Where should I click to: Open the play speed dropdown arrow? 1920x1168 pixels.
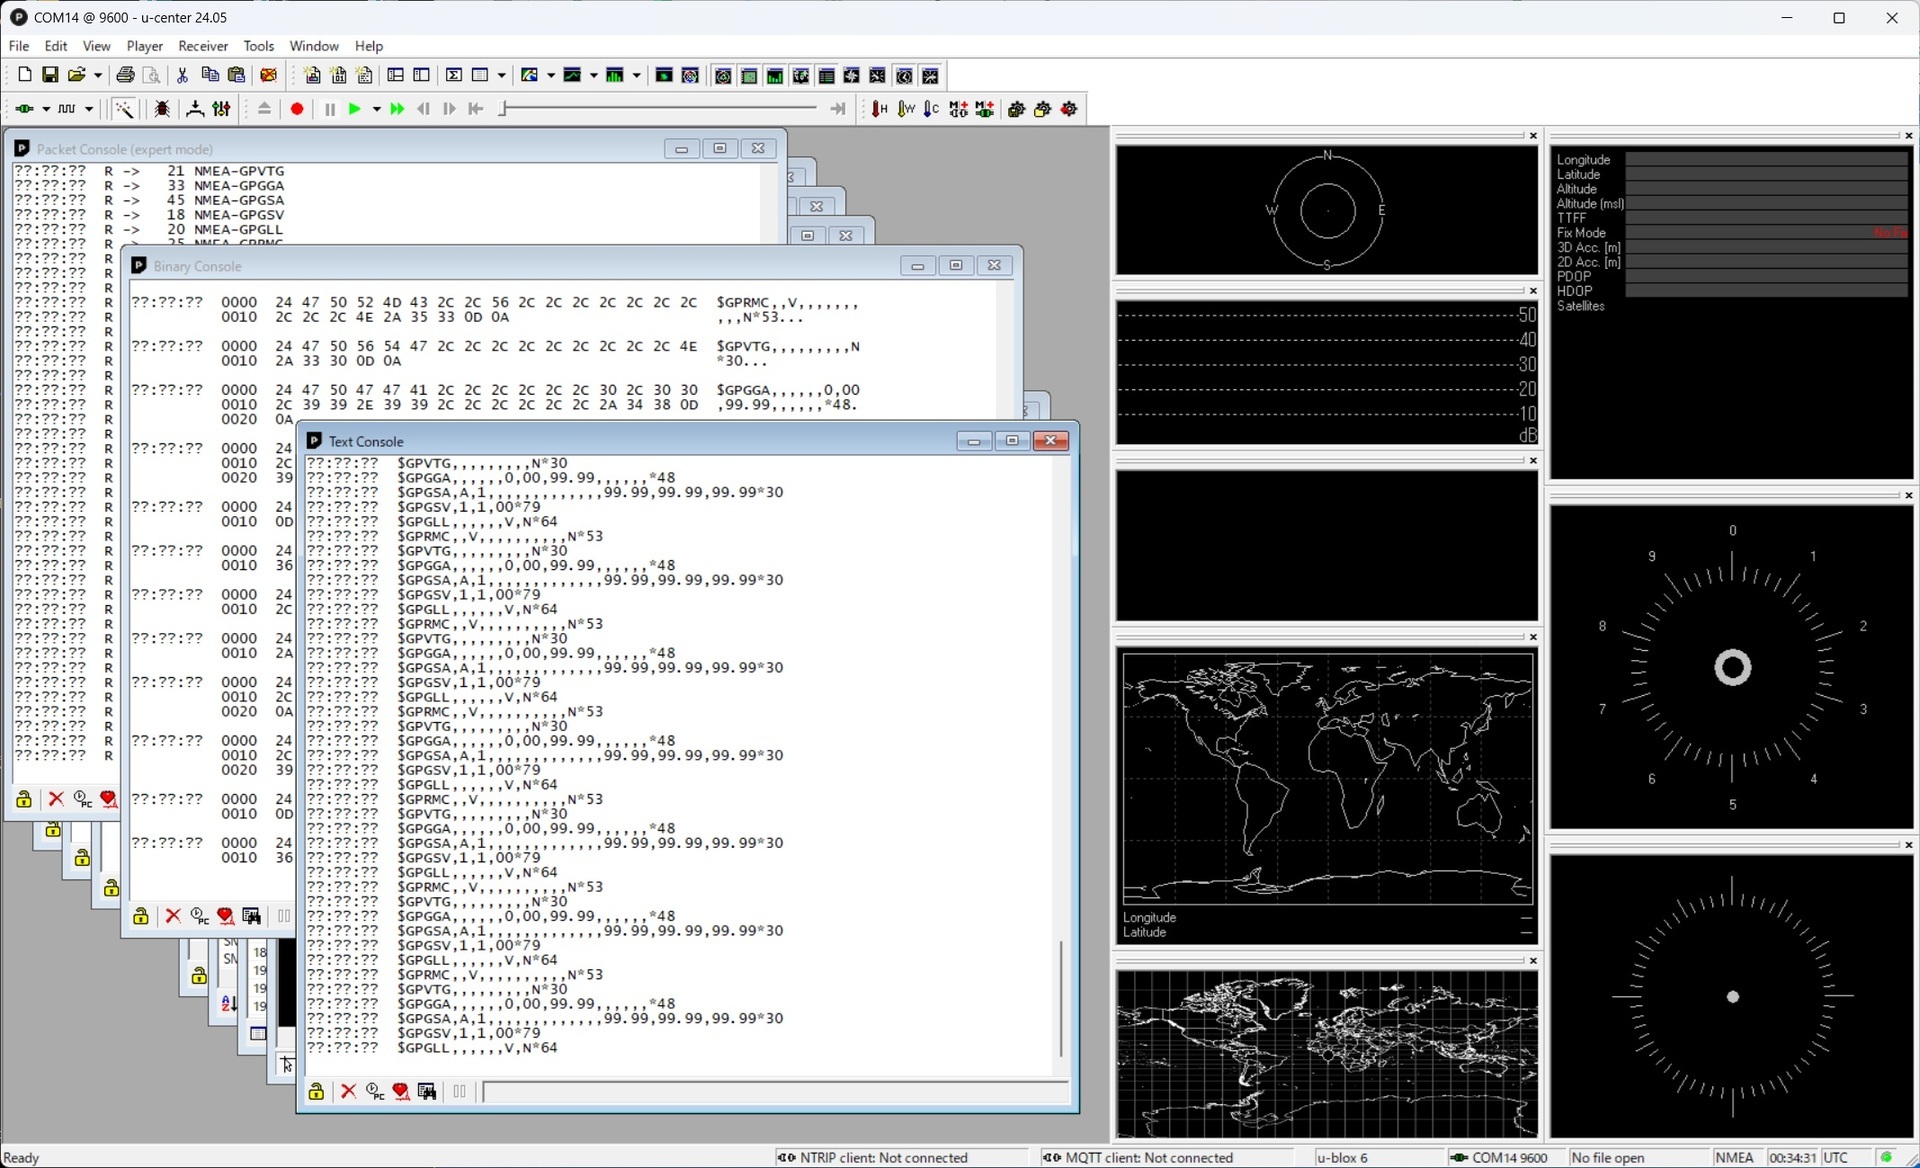tap(377, 109)
